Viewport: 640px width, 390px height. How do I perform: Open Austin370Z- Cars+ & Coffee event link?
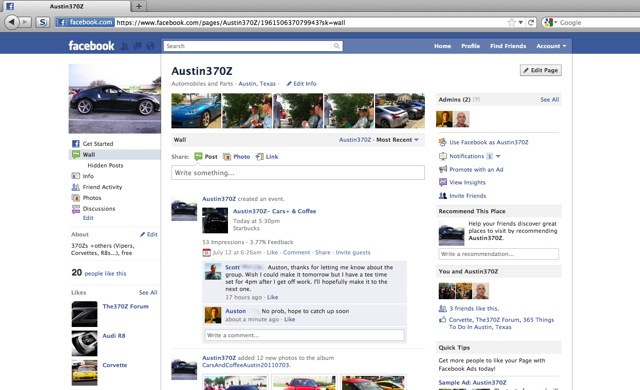pos(275,211)
